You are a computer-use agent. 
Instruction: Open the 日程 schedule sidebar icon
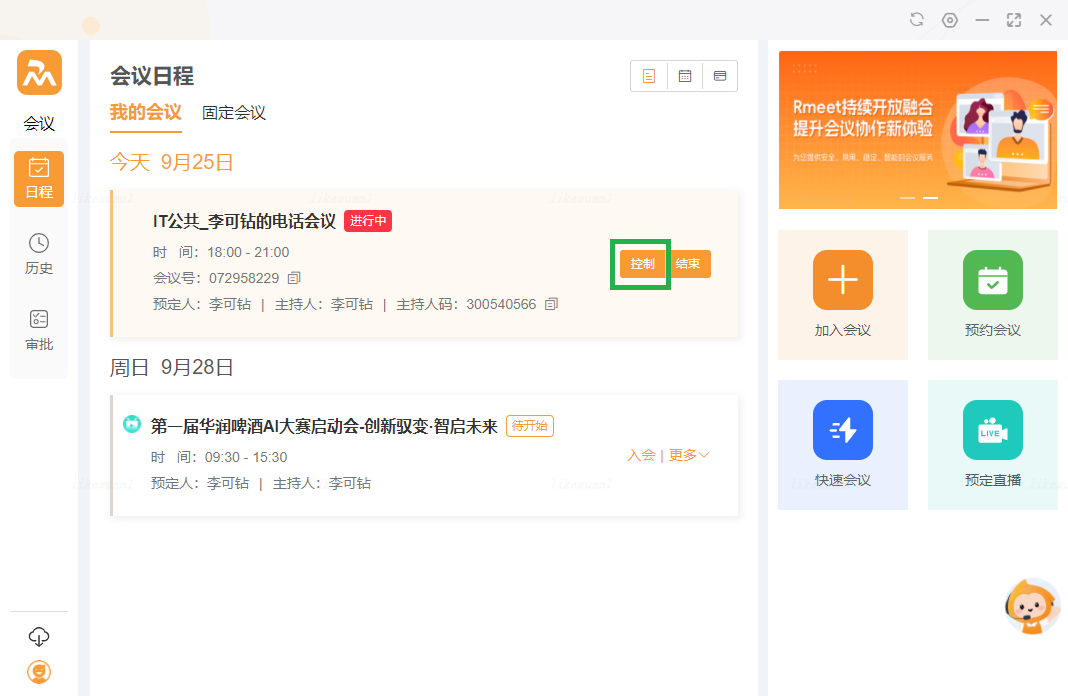39,178
